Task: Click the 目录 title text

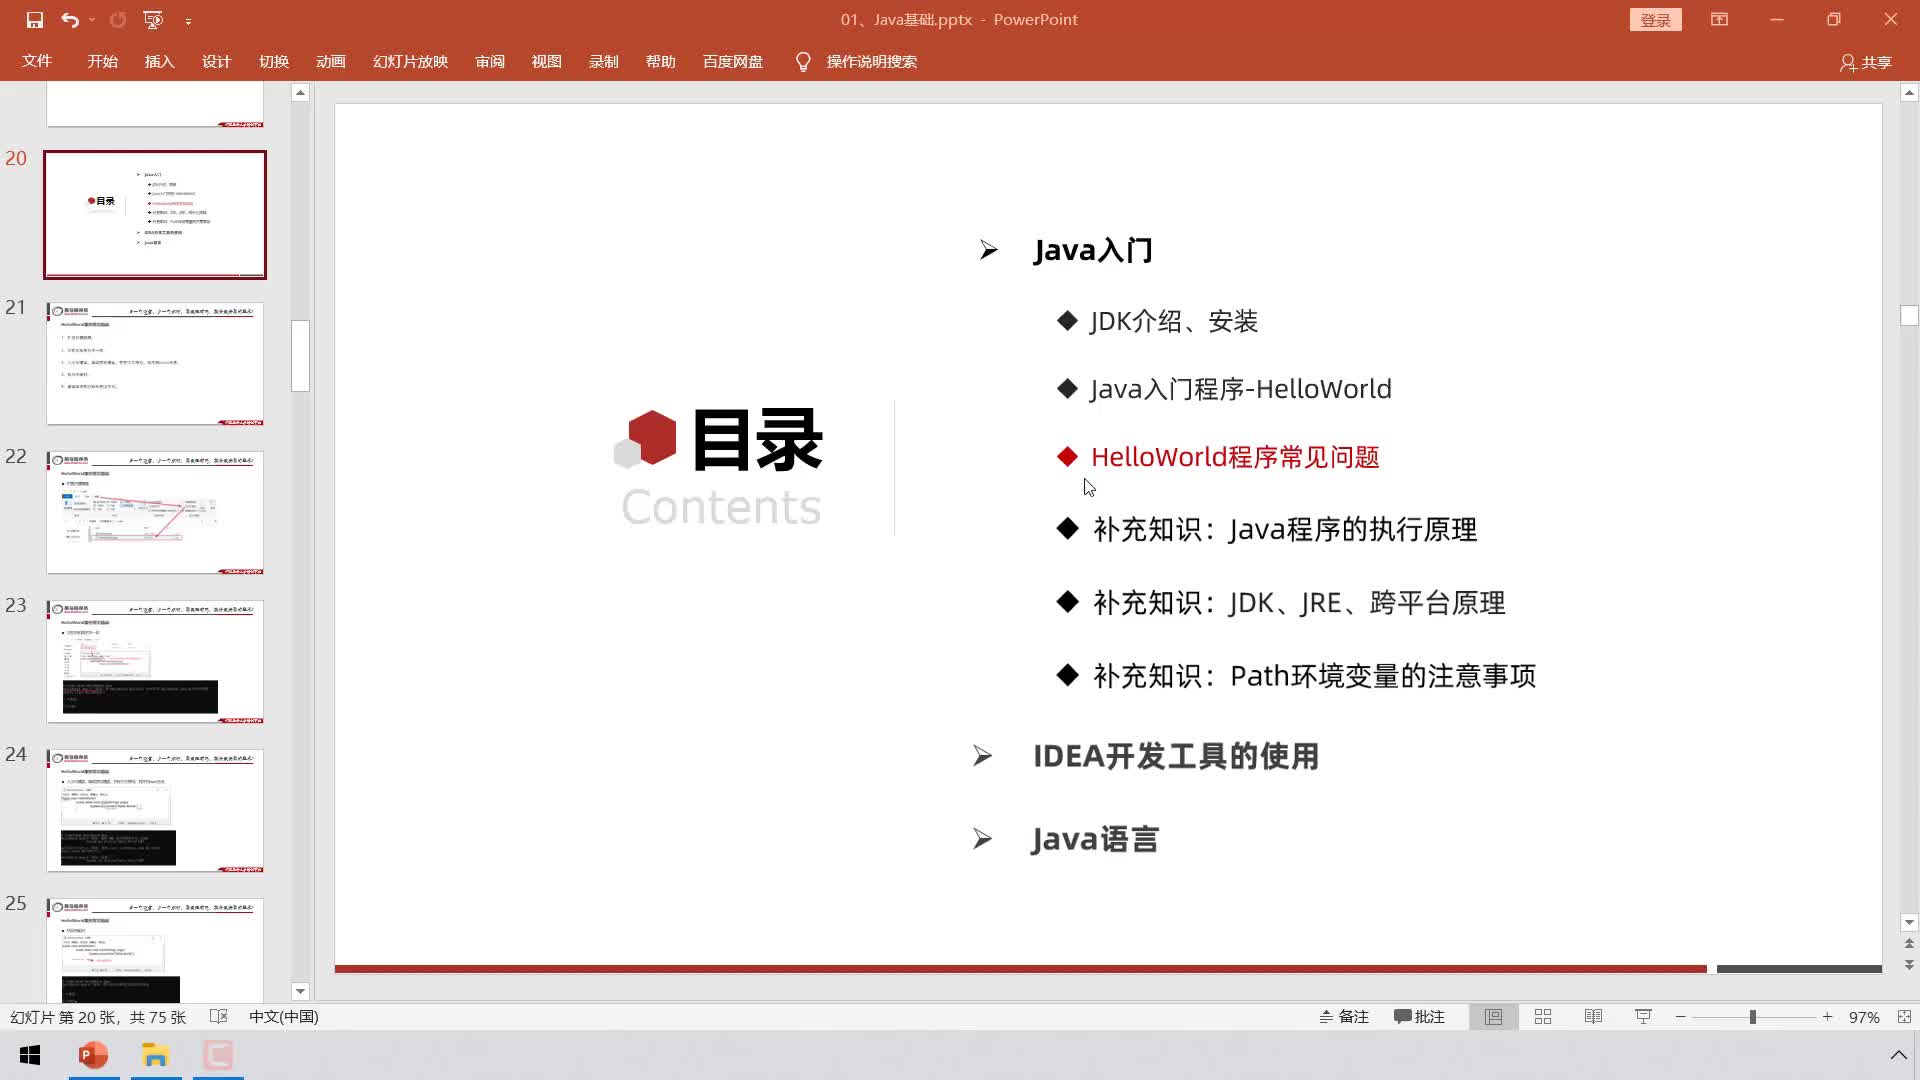Action: 757,440
